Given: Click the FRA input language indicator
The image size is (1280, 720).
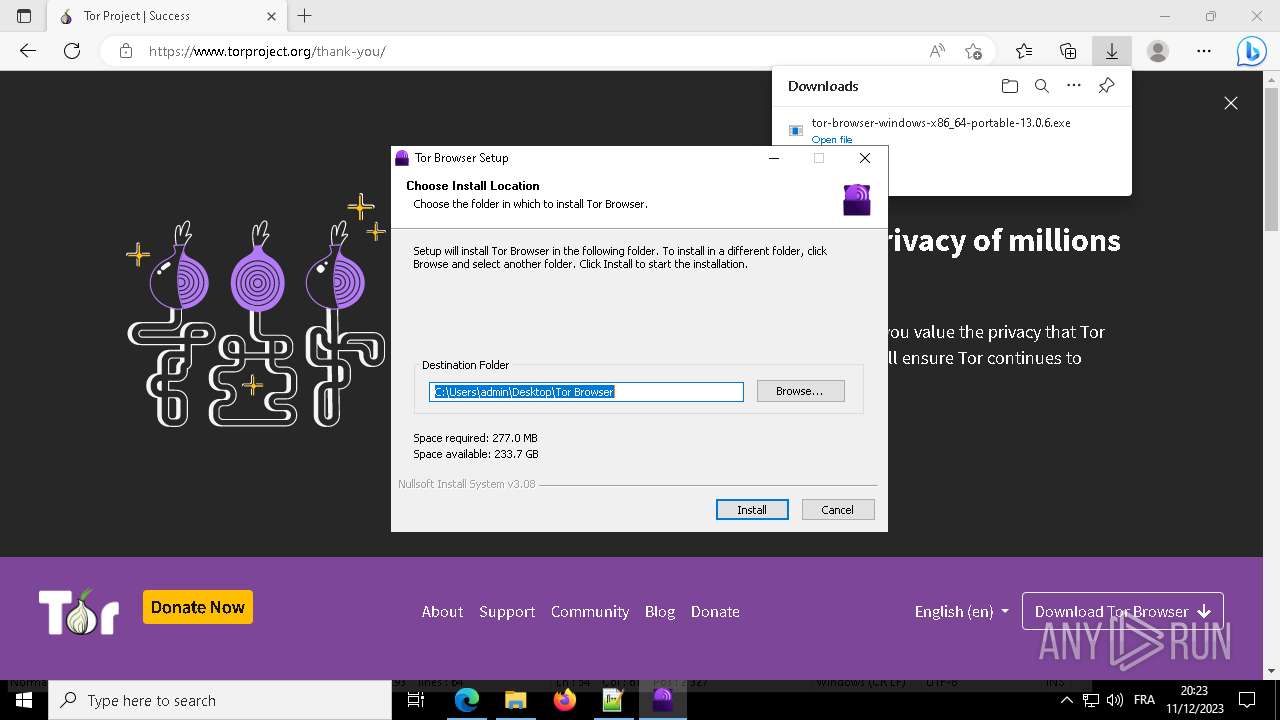Looking at the screenshot, I should click(1144, 700).
